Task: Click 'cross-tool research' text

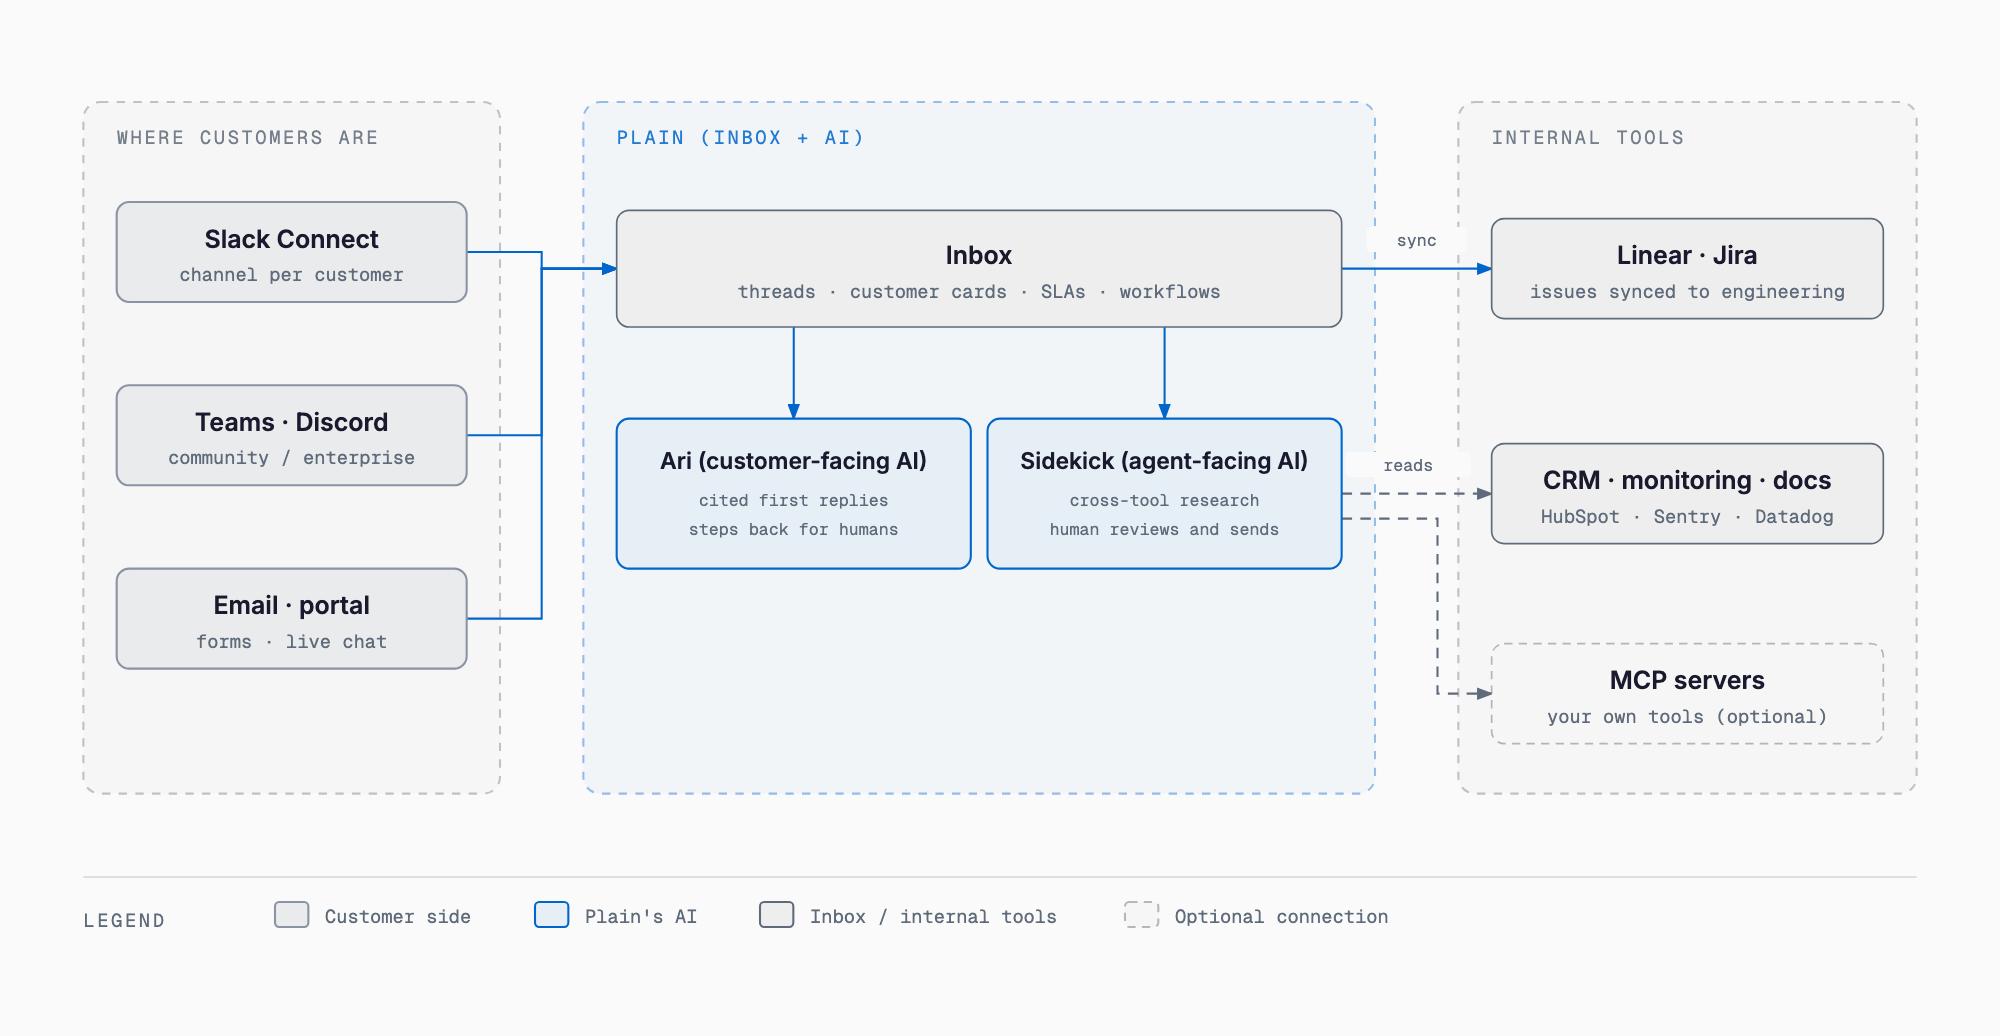Action: pos(1164,501)
